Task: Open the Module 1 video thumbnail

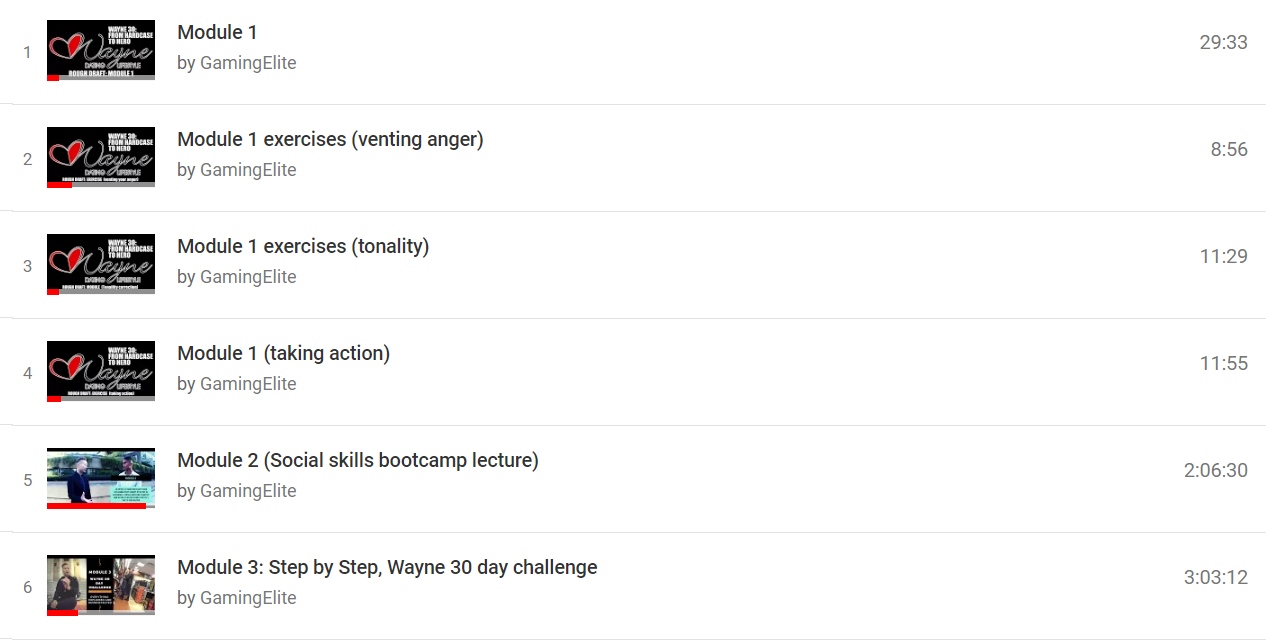Action: pos(100,48)
